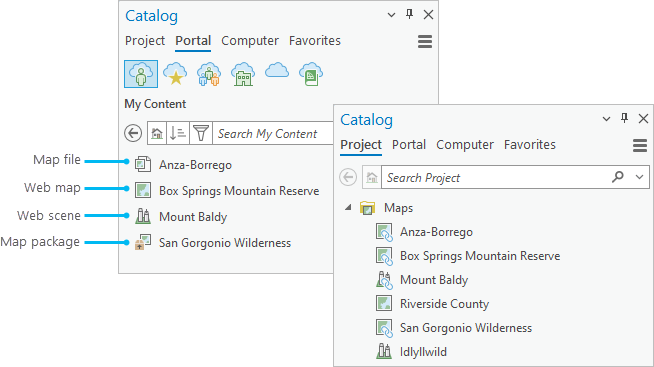The width and height of the screenshot is (654, 367).
Task: Open the options chevron of the back Catalog pane
Action: point(391,15)
